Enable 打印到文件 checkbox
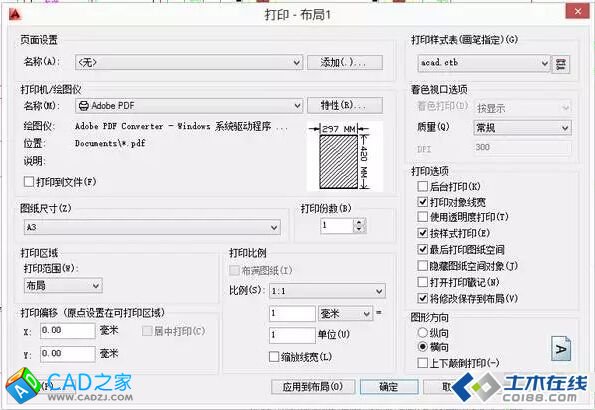Image resolution: width=595 pixels, height=410 pixels. point(29,181)
